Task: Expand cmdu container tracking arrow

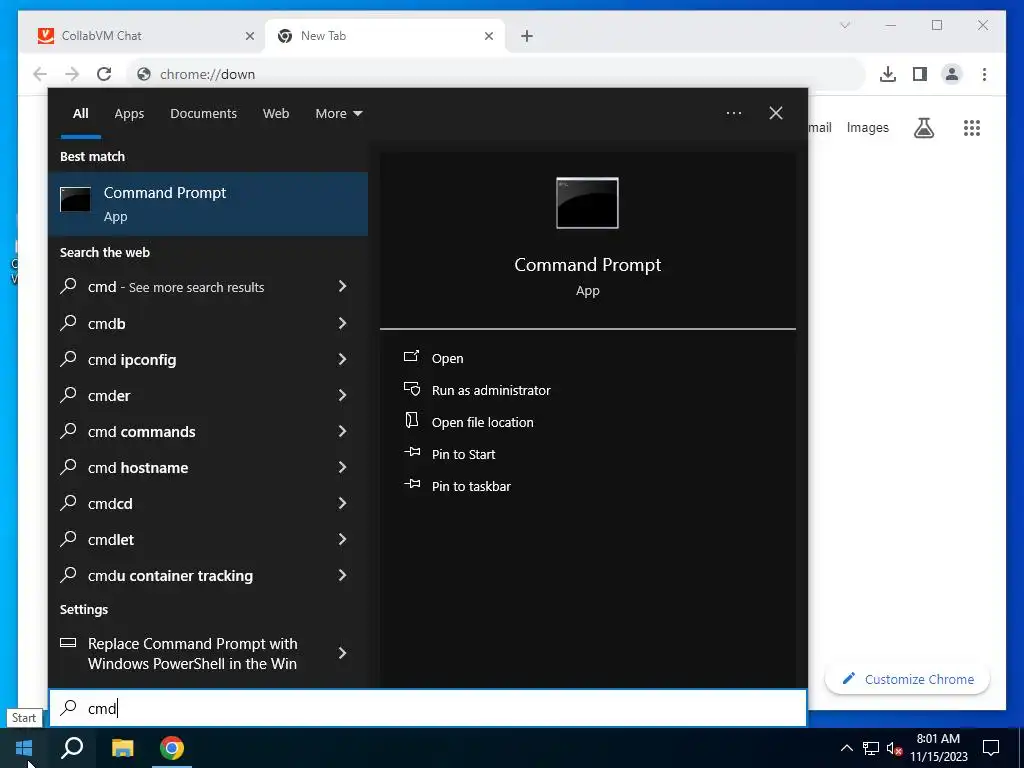Action: (342, 575)
